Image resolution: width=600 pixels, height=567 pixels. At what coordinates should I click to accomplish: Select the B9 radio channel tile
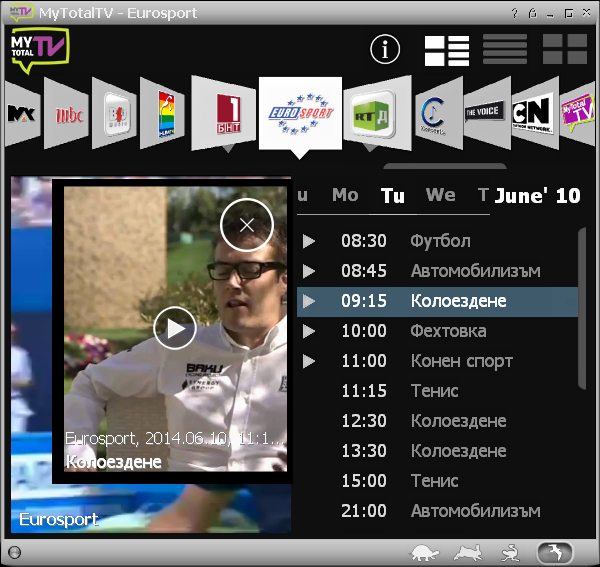point(114,114)
